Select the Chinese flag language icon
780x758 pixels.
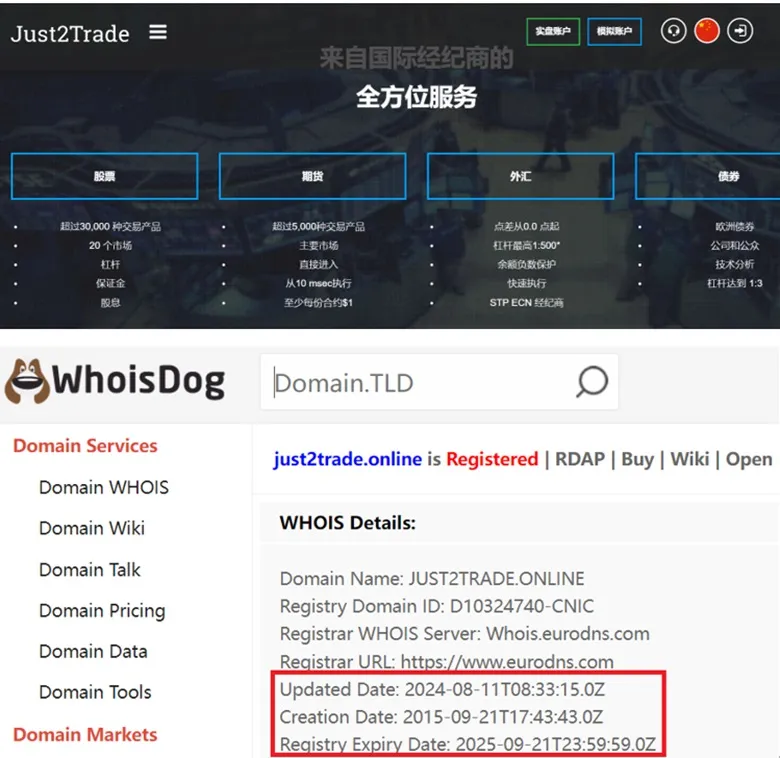tap(707, 31)
